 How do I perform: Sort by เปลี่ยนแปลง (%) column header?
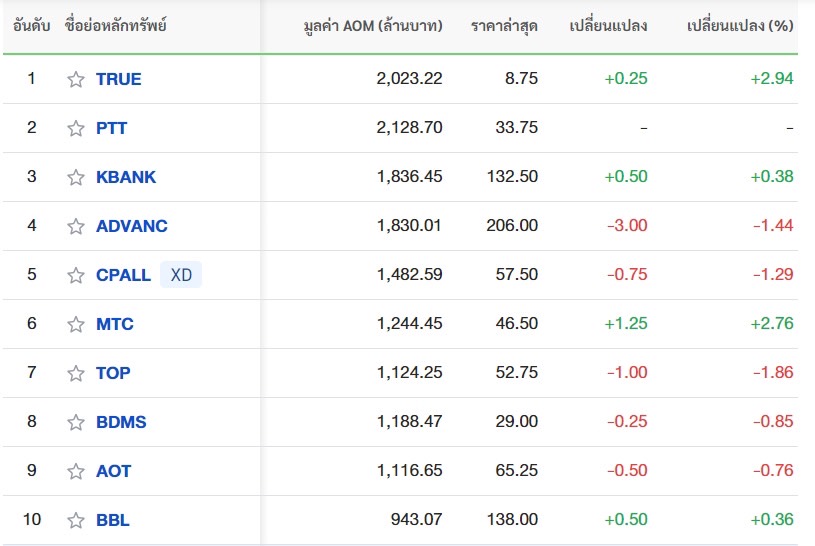(740, 25)
